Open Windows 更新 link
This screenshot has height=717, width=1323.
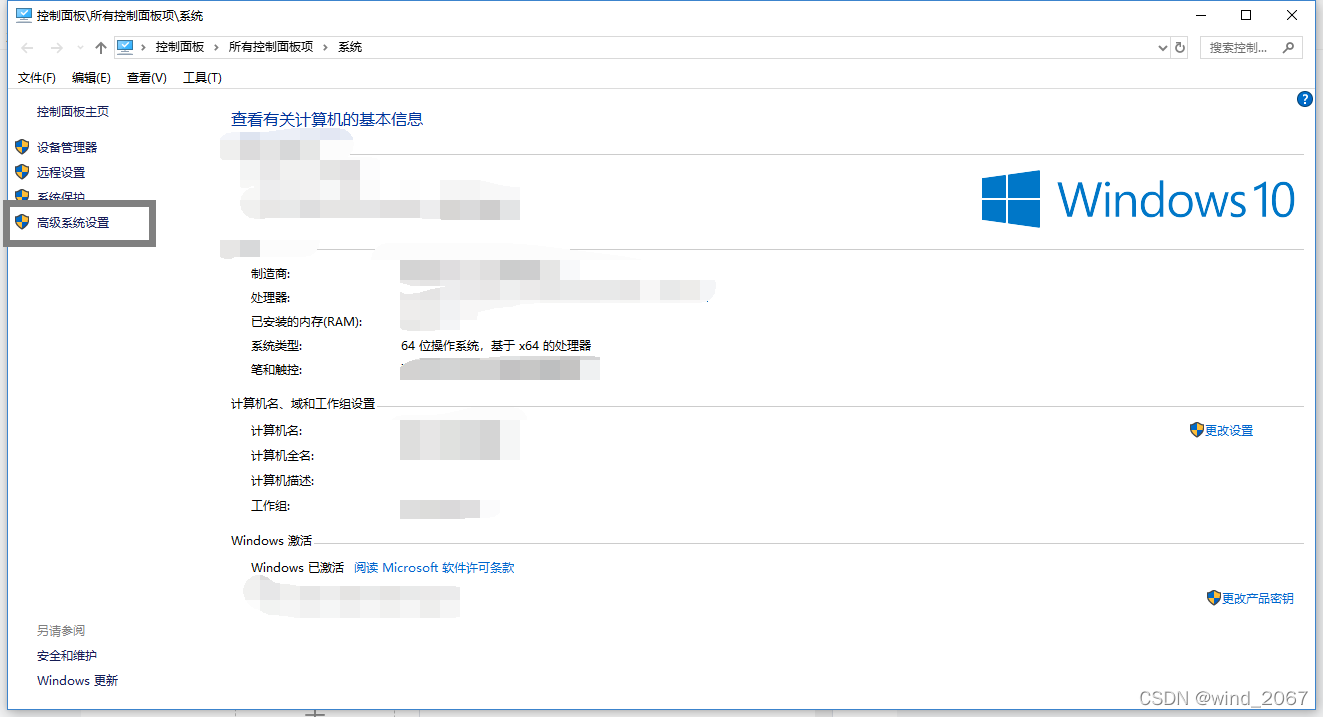77,681
